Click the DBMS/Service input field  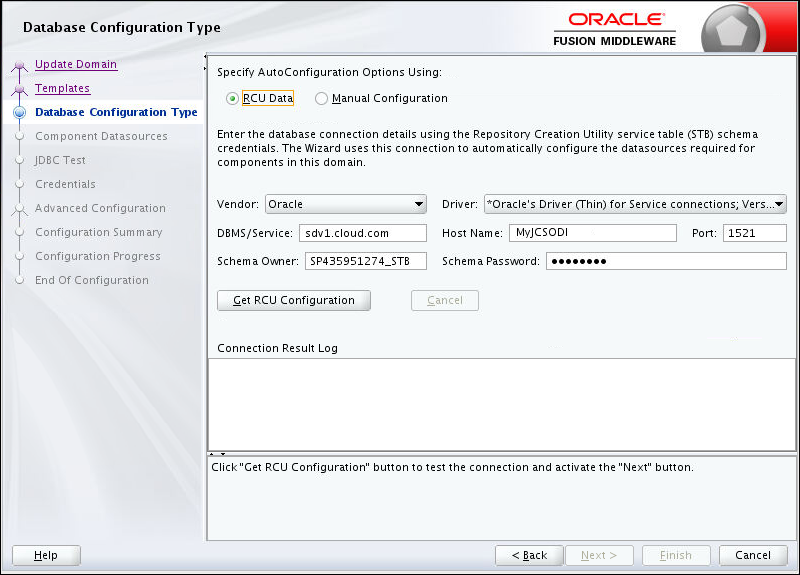point(363,233)
